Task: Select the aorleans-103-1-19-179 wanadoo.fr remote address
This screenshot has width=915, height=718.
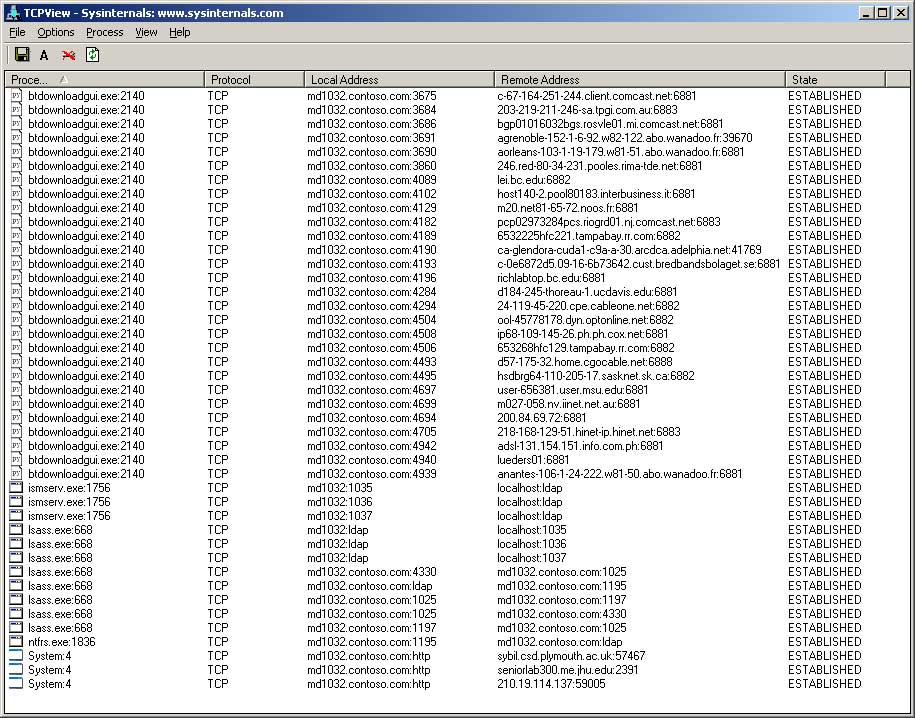Action: click(x=621, y=152)
